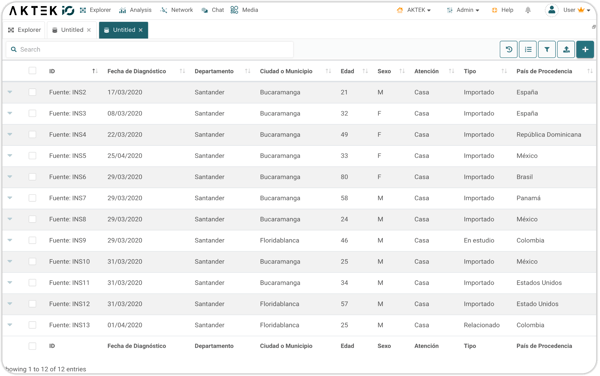Expand row Fuente: INS13
Image resolution: width=600 pixels, height=376 pixels.
click(x=10, y=325)
